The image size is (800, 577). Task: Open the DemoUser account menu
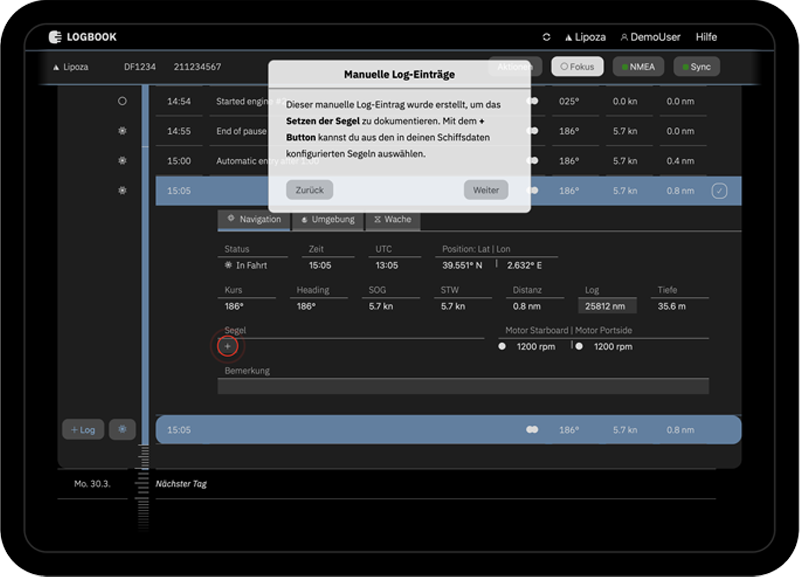650,37
